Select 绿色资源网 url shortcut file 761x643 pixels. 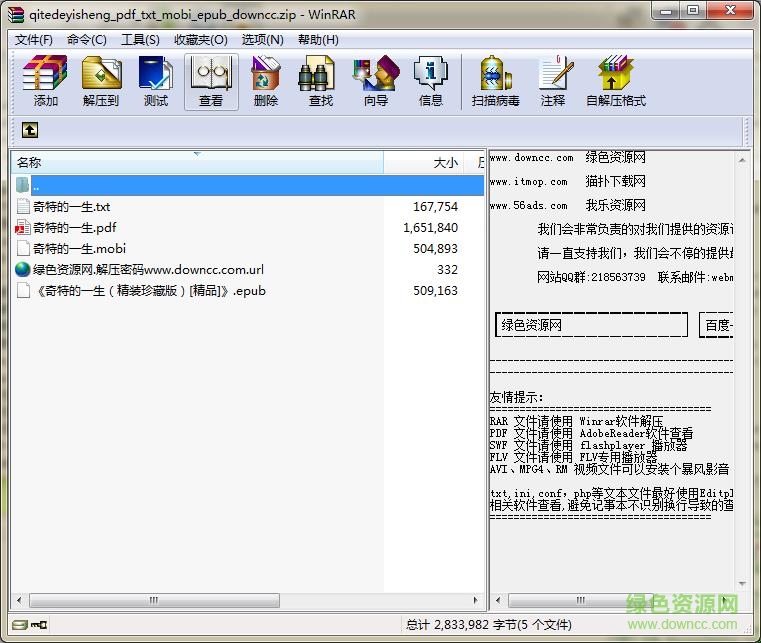pyautogui.click(x=148, y=270)
